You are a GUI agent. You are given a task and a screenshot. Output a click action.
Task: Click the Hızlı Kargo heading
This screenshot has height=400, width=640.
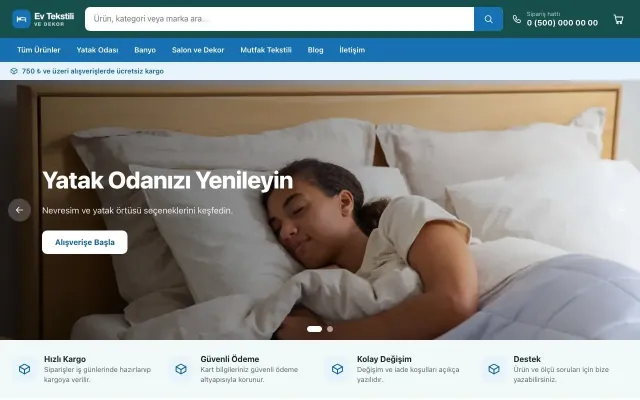(x=65, y=359)
